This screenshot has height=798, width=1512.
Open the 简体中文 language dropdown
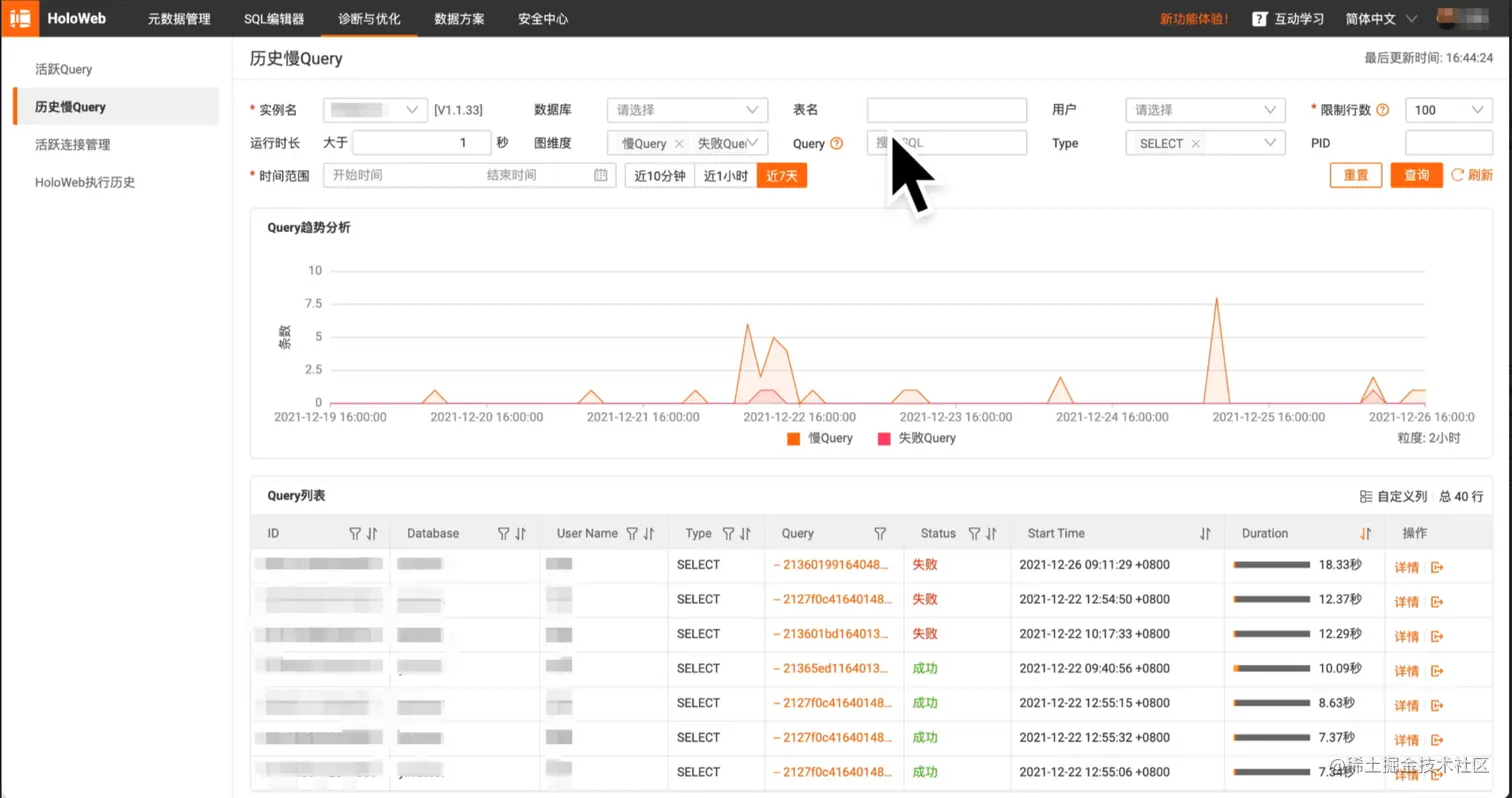(1382, 19)
